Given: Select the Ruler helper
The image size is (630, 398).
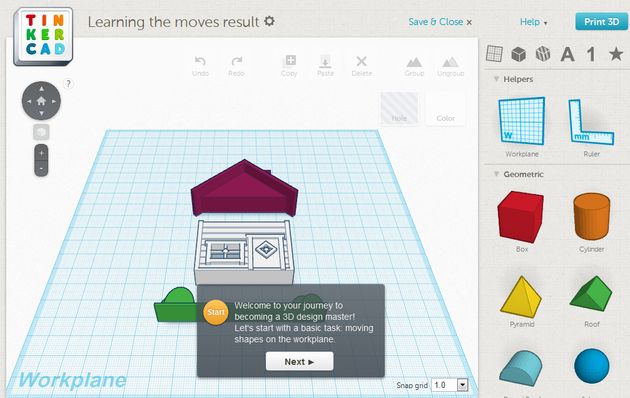Looking at the screenshot, I should (x=591, y=122).
